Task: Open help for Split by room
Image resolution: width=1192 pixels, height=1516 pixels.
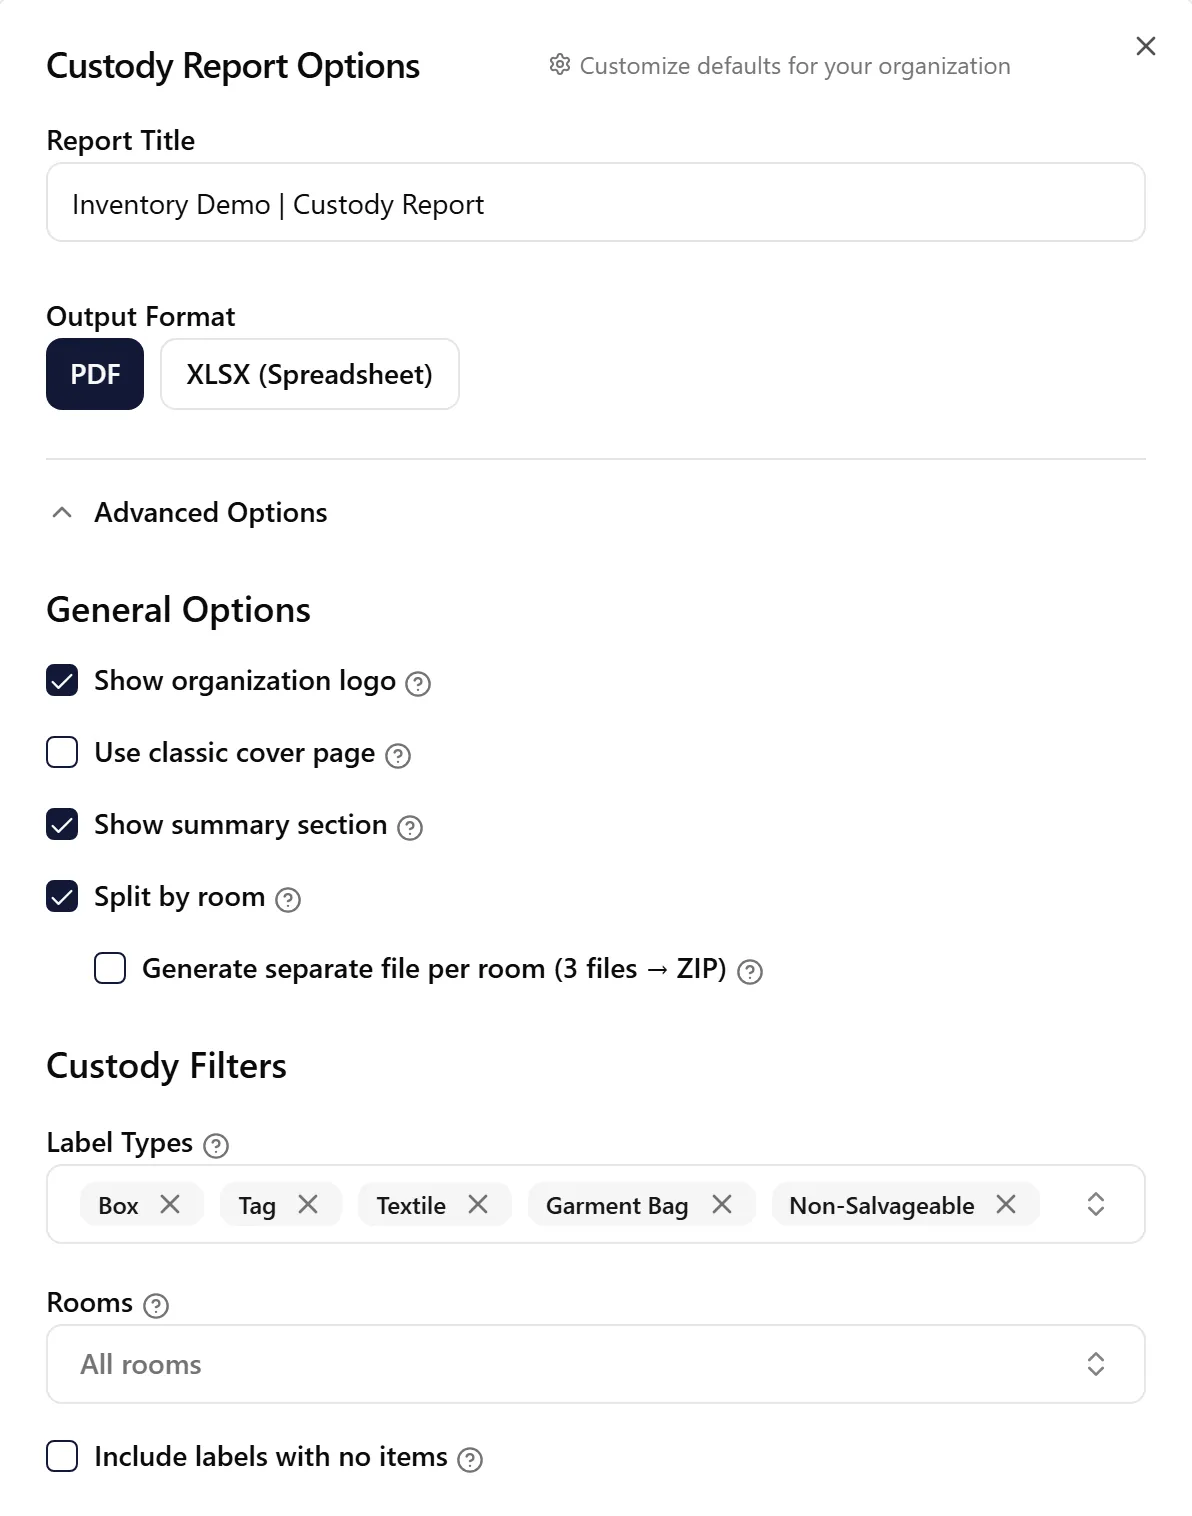Action: [288, 900]
